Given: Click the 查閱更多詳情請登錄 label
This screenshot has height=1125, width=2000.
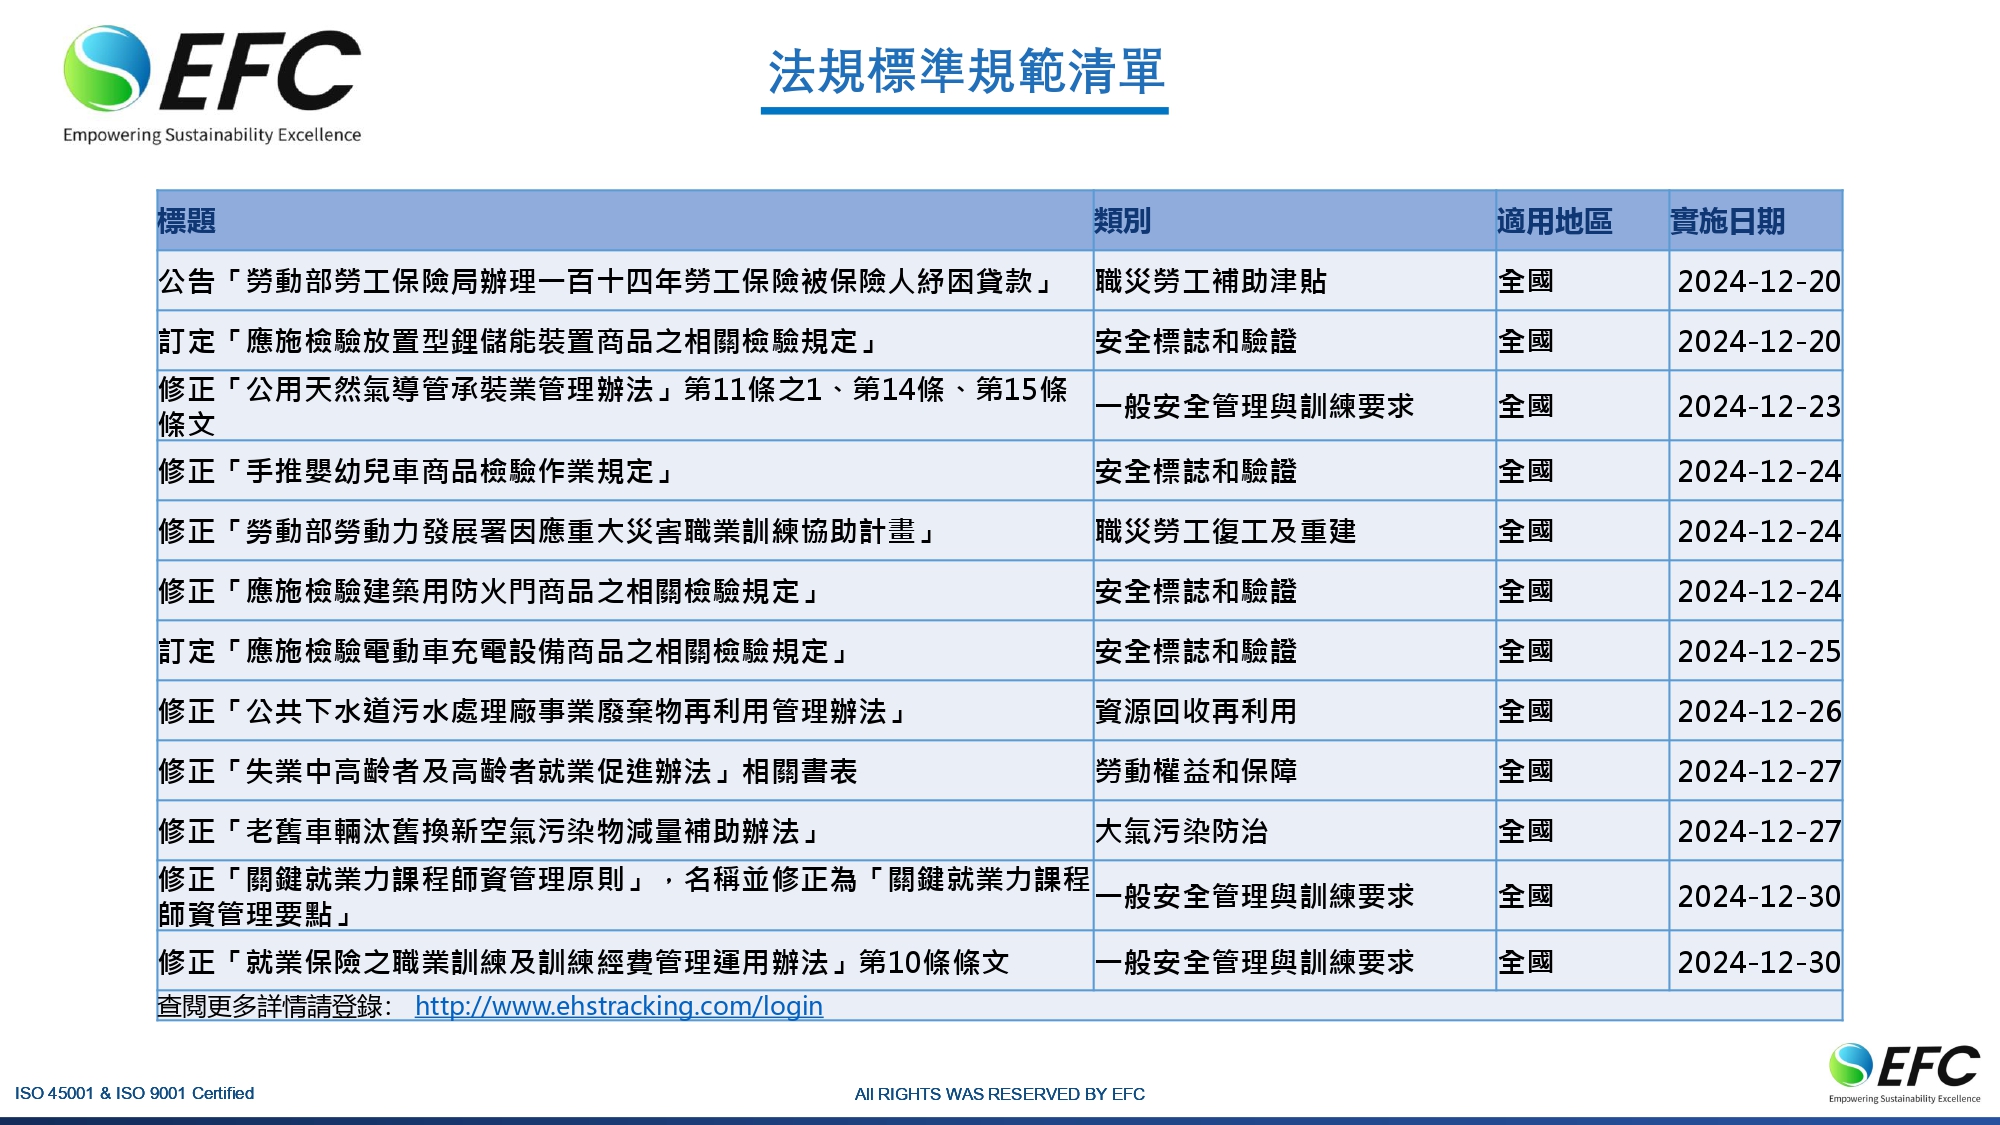Looking at the screenshot, I should [x=274, y=1006].
